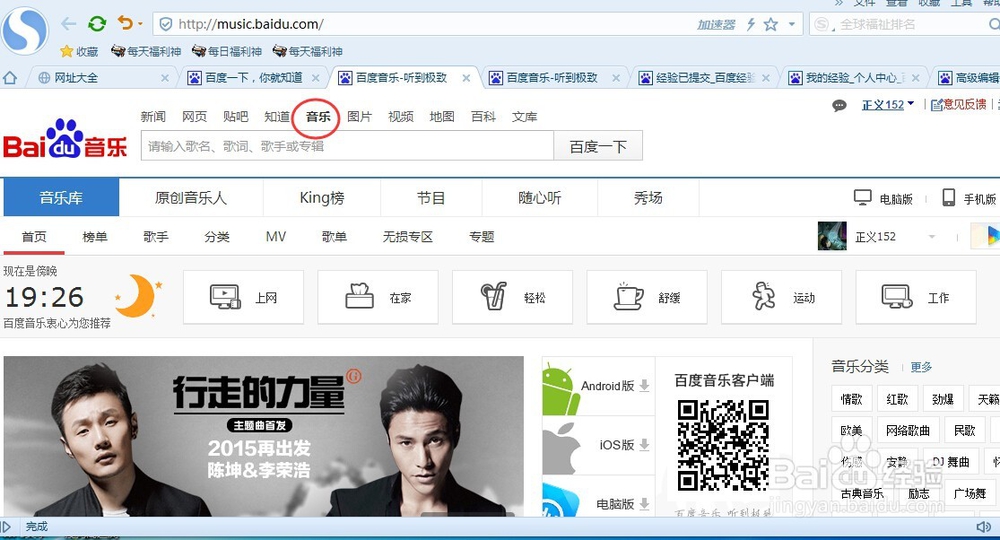Open 更多 music categories
Image resolution: width=1000 pixels, height=540 pixels.
tap(921, 367)
